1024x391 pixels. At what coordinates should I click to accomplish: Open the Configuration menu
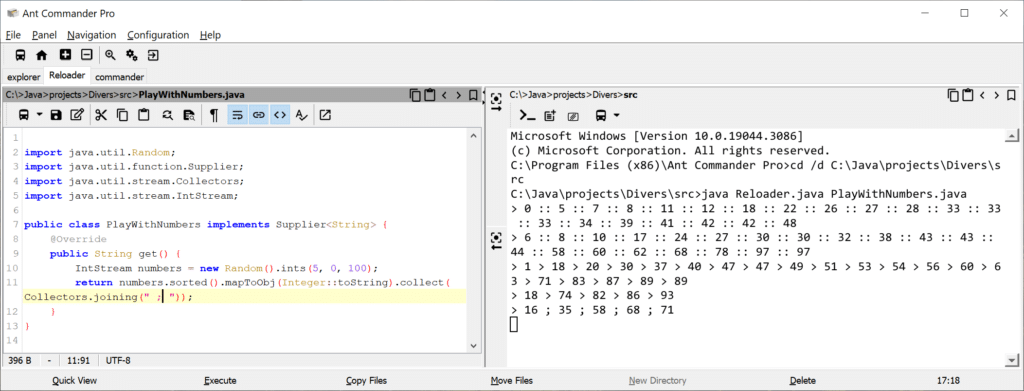click(158, 35)
